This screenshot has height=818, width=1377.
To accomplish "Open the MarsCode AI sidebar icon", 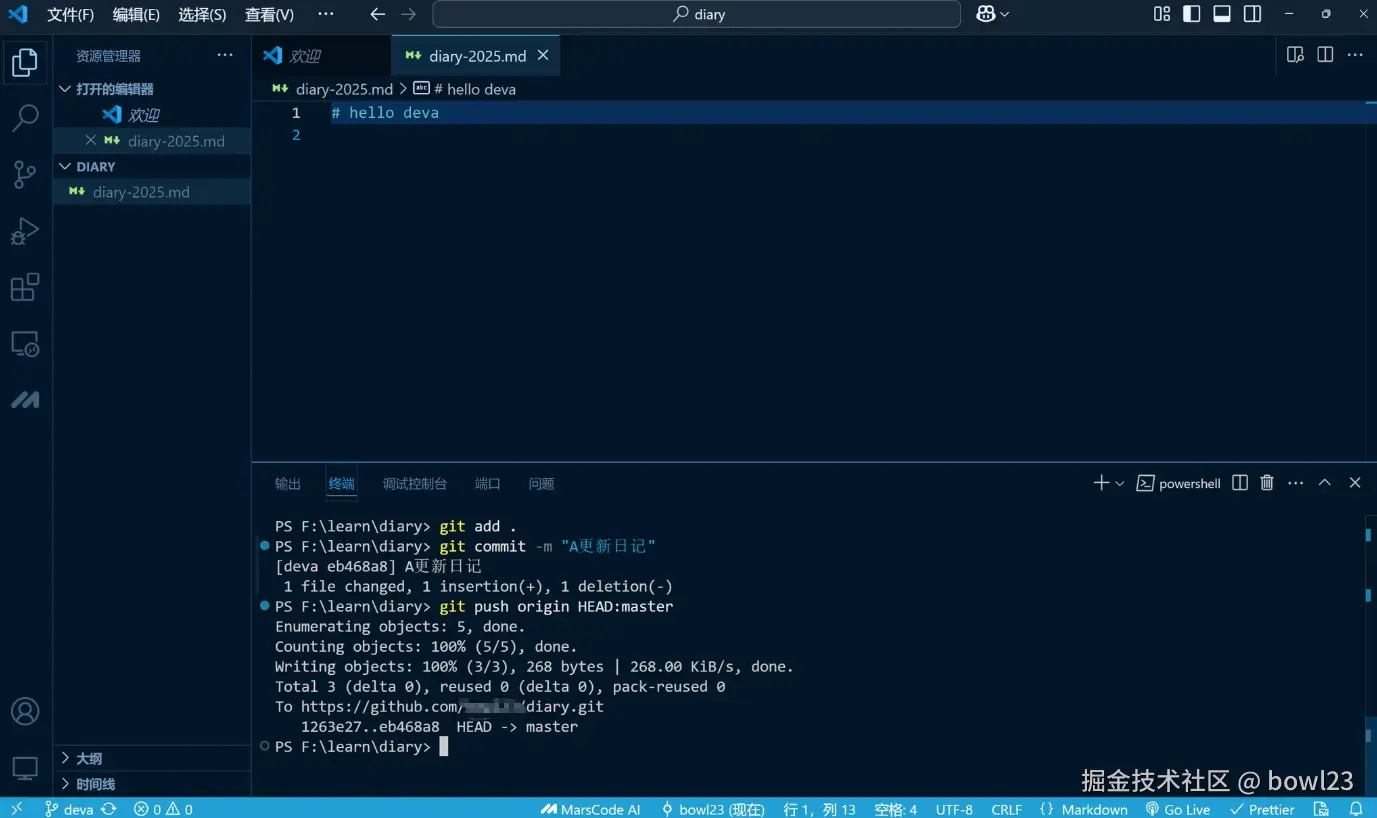I will tap(25, 400).
